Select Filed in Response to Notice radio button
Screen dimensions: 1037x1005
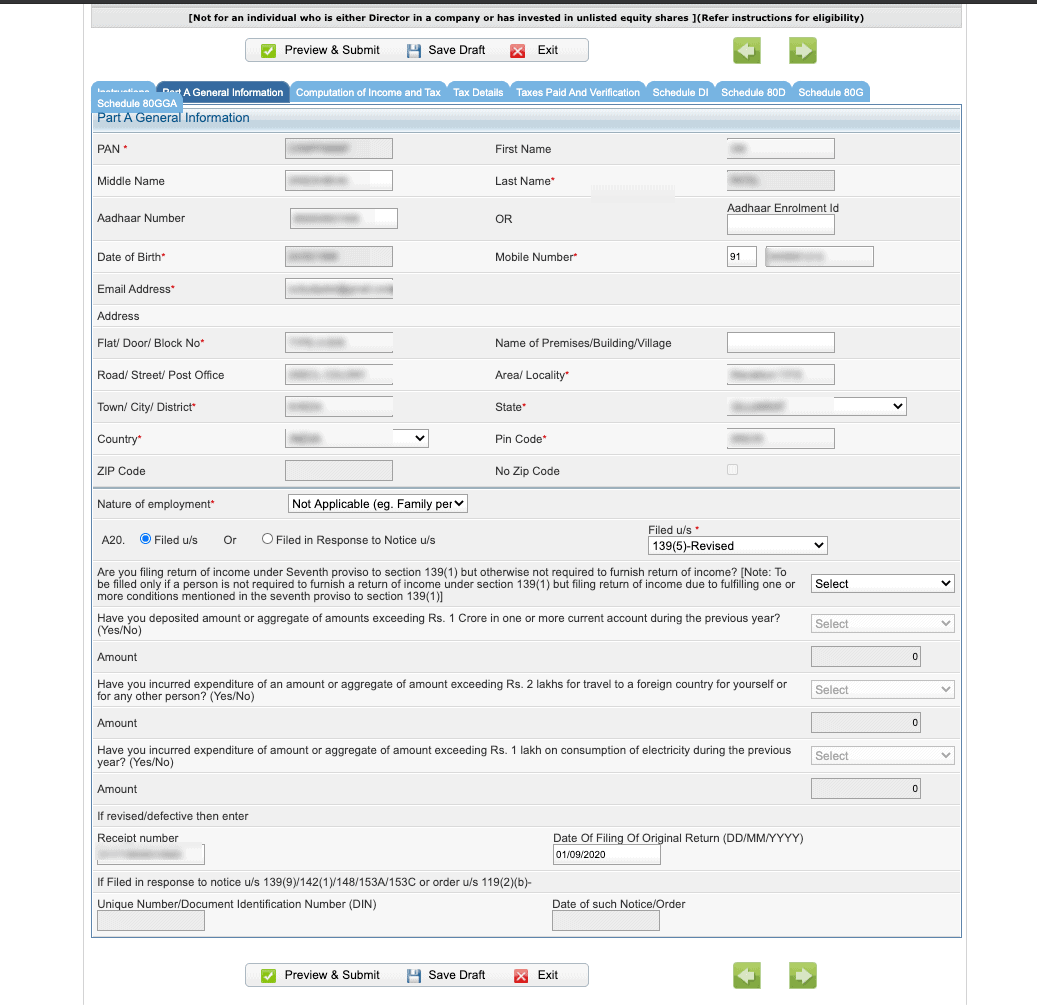coord(267,539)
